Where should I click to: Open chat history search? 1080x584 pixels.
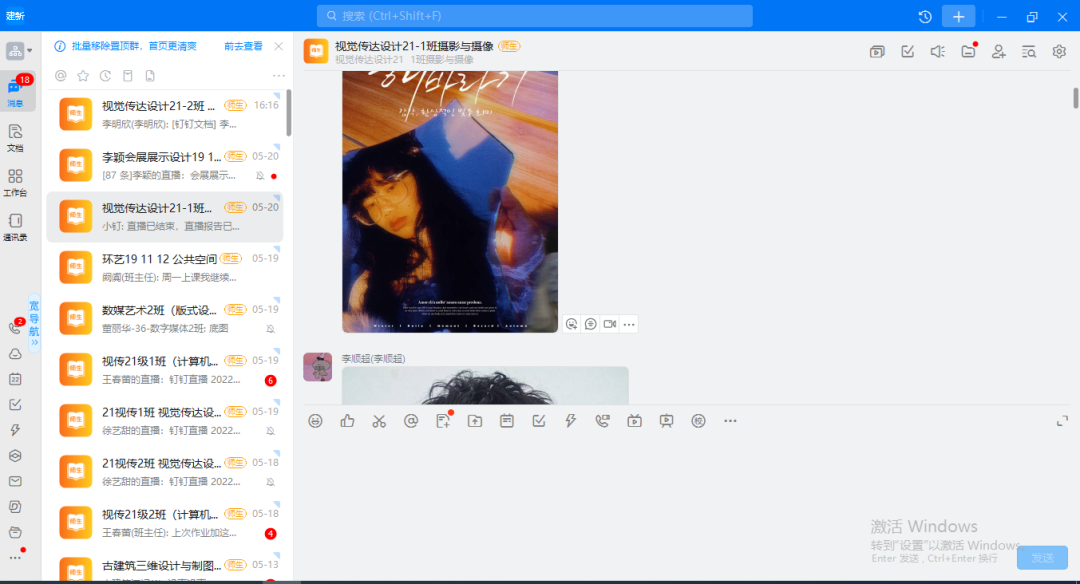tap(1028, 51)
